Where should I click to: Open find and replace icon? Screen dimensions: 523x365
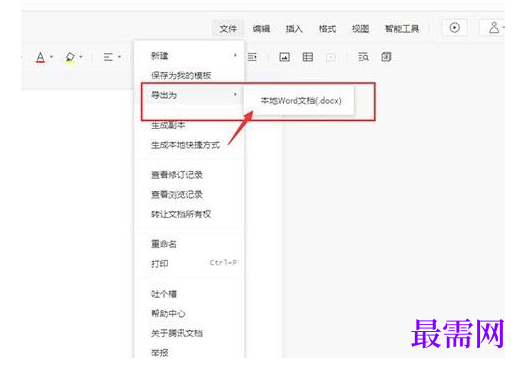point(363,57)
